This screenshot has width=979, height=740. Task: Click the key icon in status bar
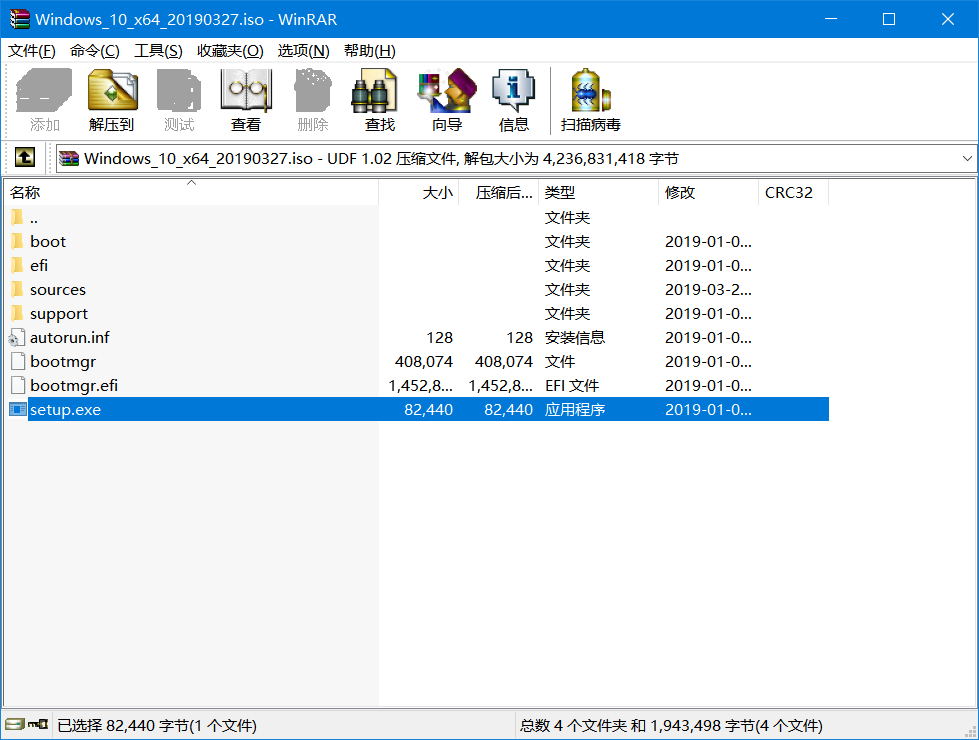[x=38, y=724]
